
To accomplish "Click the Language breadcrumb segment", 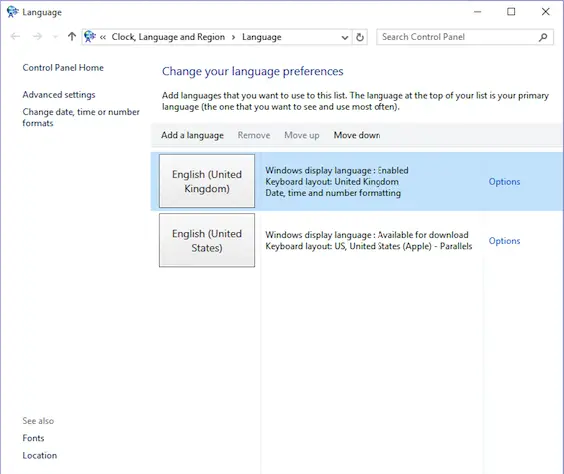I will pyautogui.click(x=261, y=37).
